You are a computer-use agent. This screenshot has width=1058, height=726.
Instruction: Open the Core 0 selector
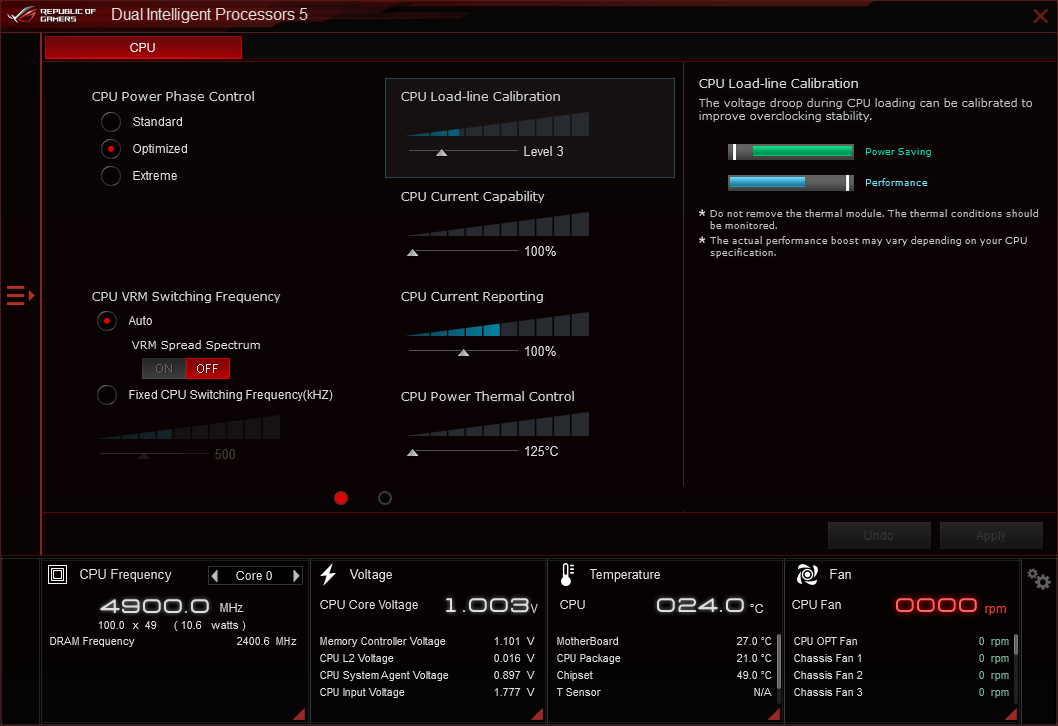(254, 575)
